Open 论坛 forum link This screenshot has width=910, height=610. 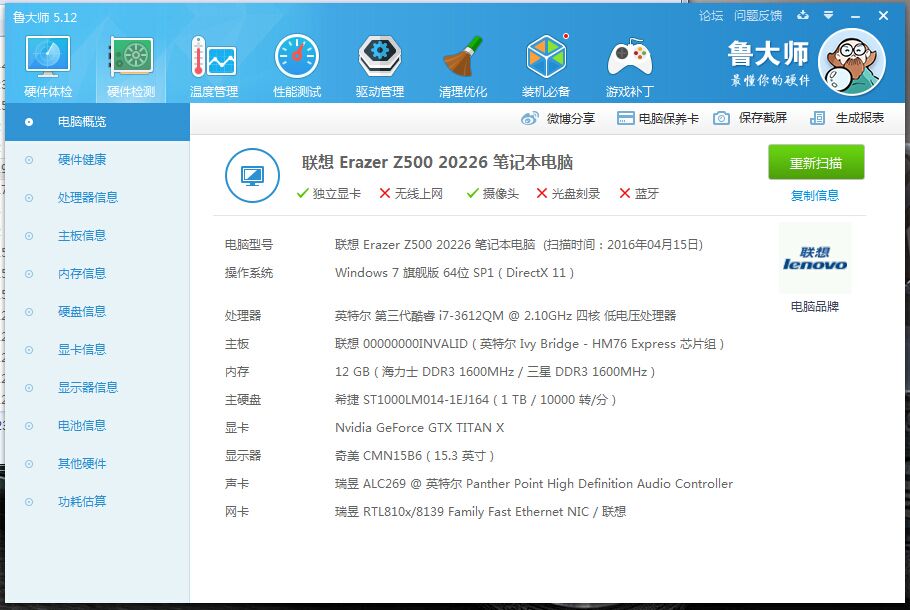[711, 16]
